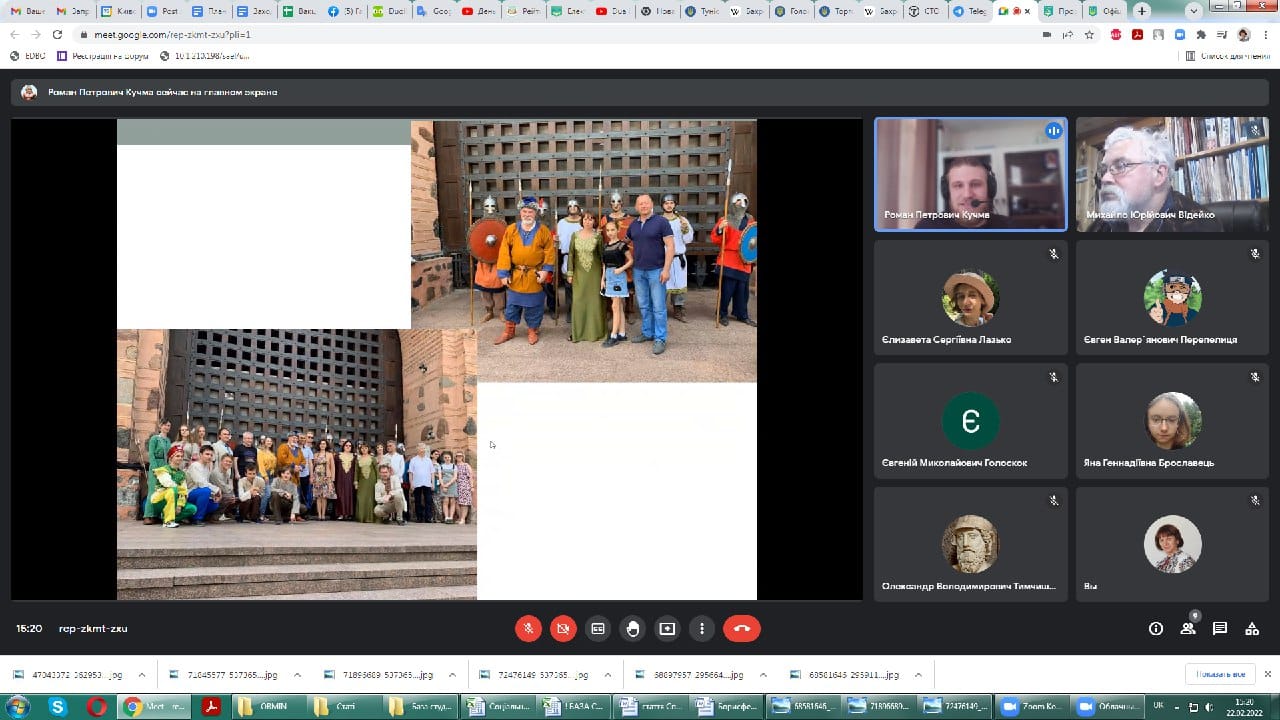Switch to the Telegram browser tab
The height and width of the screenshot is (720, 1280).
click(x=969, y=11)
